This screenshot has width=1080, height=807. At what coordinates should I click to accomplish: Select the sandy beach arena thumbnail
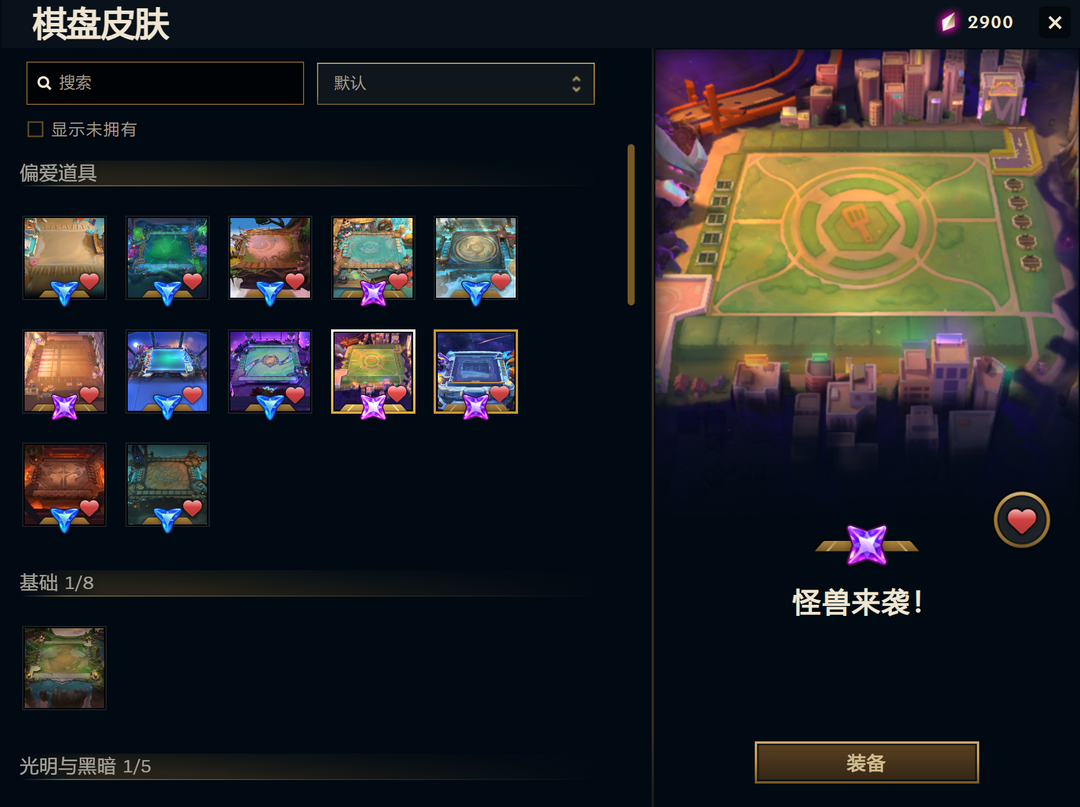(64, 258)
